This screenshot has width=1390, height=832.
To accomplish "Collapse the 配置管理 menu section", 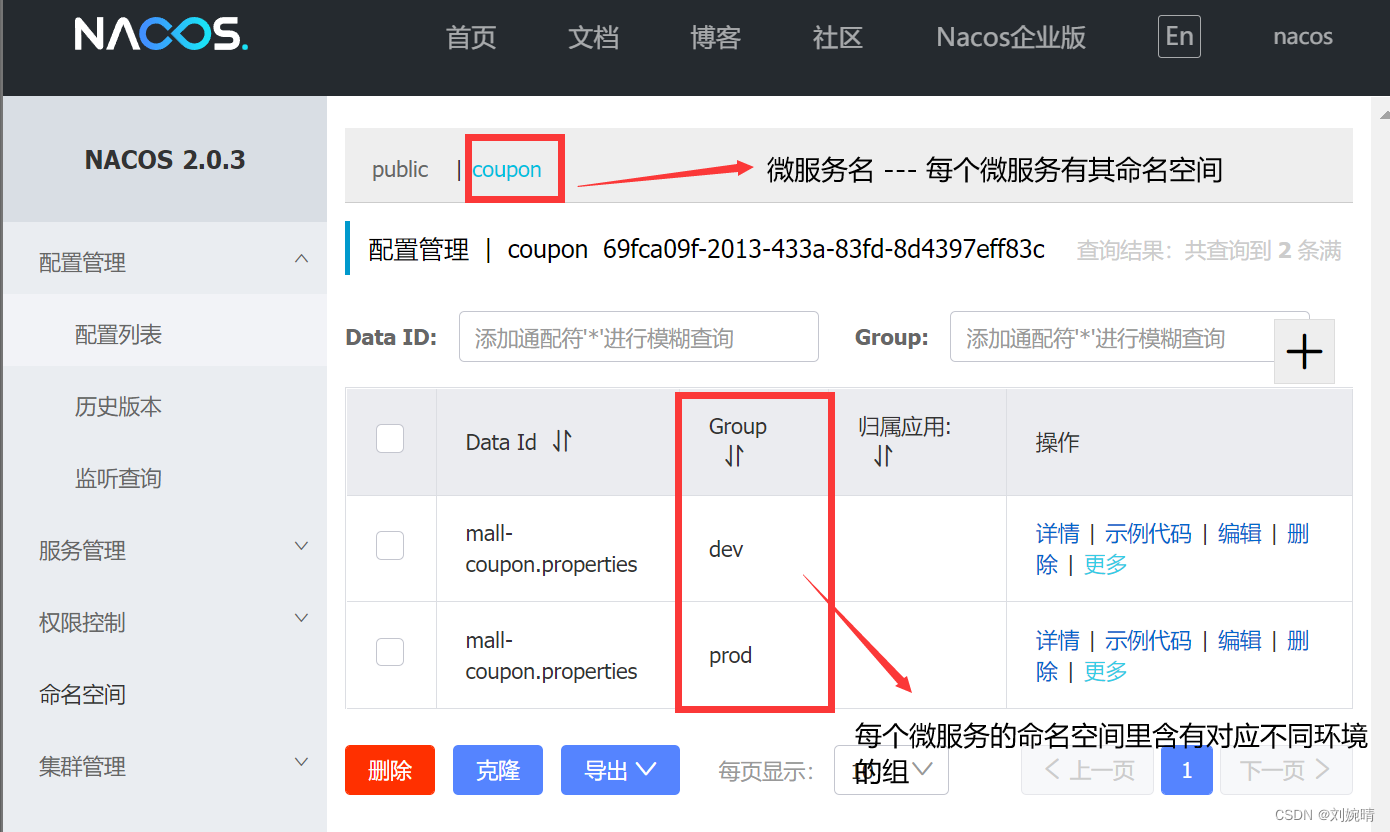I will tap(302, 260).
